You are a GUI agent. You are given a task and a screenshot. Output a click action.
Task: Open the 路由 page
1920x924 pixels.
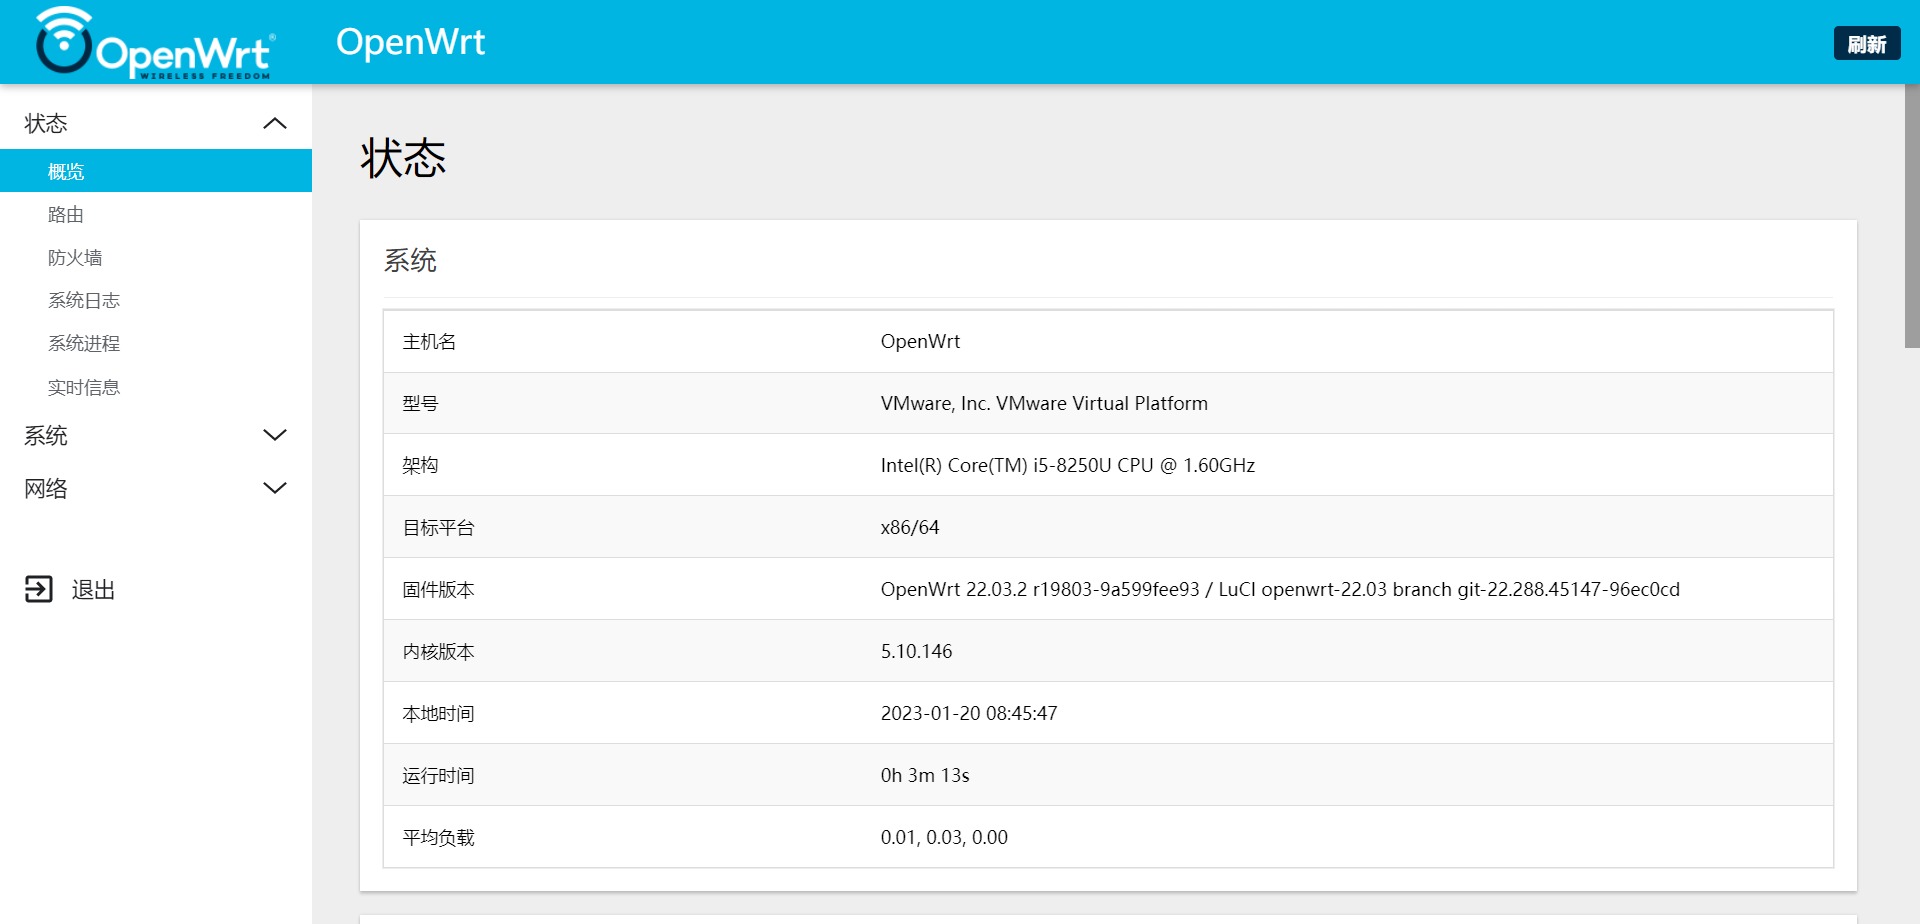[66, 215]
